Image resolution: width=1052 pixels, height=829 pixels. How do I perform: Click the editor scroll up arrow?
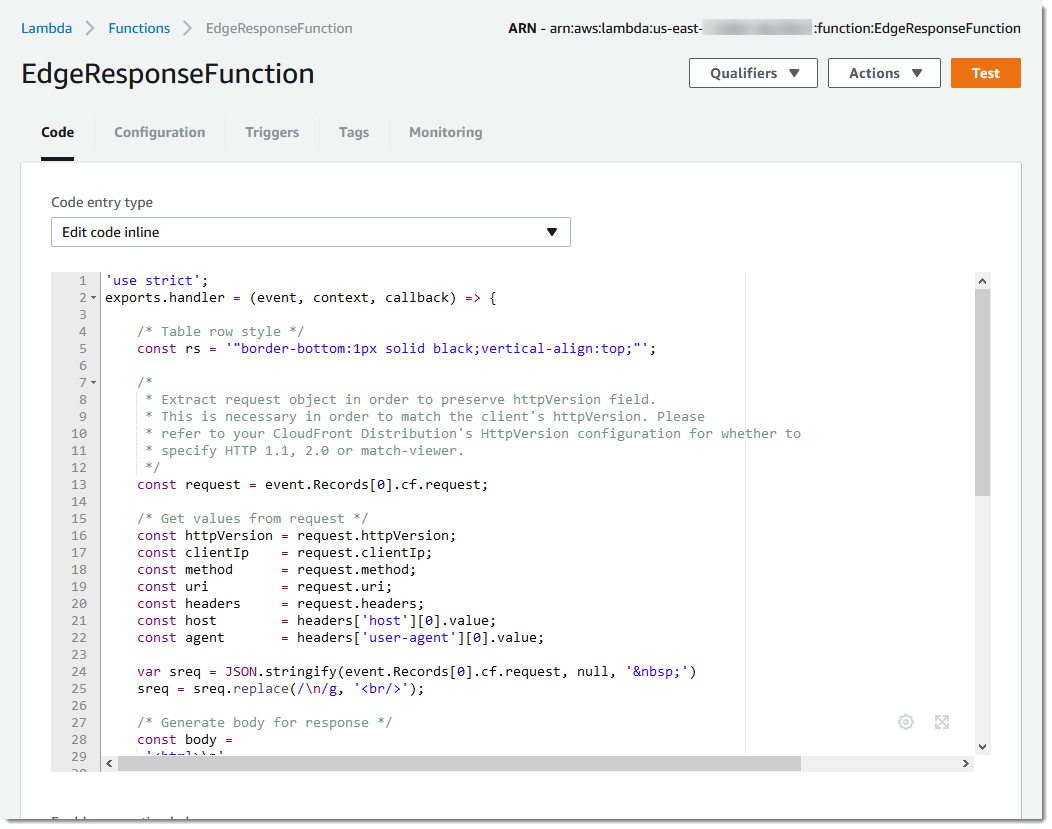pyautogui.click(x=982, y=281)
